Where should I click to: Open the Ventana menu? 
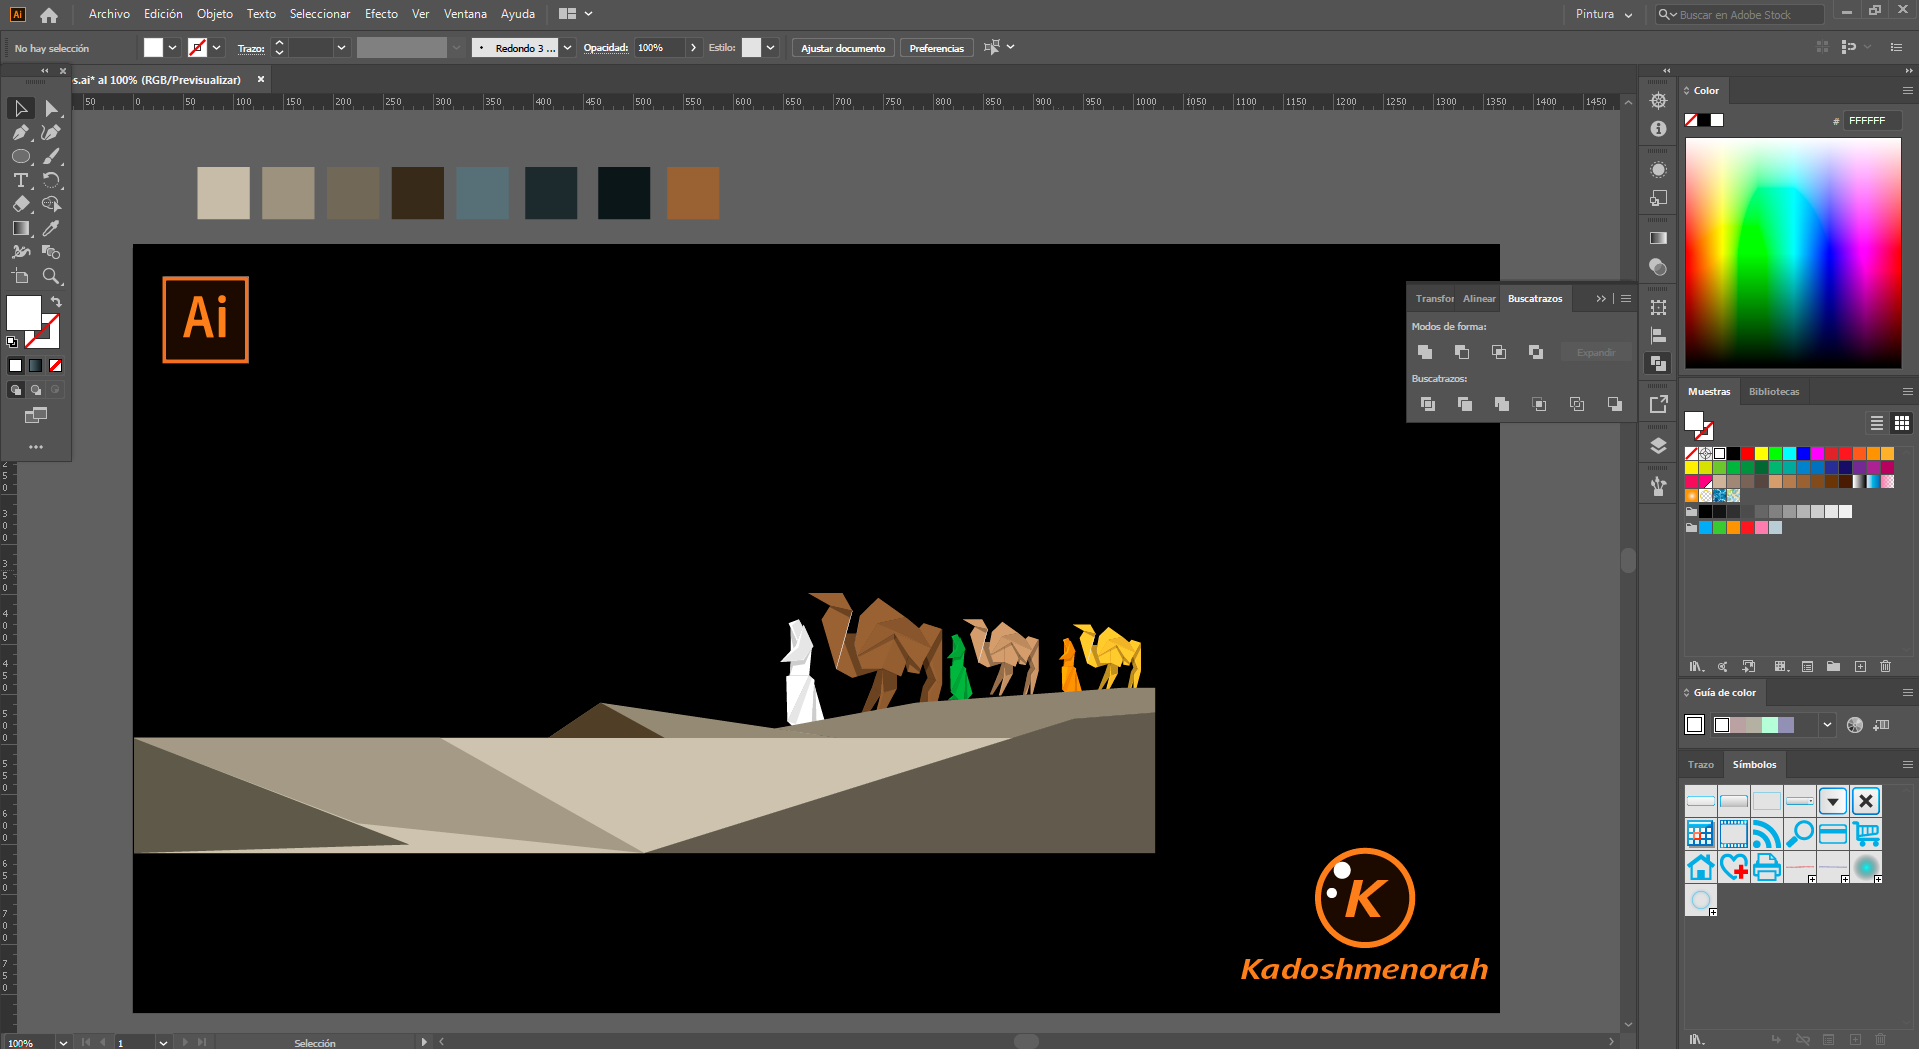[x=465, y=14]
